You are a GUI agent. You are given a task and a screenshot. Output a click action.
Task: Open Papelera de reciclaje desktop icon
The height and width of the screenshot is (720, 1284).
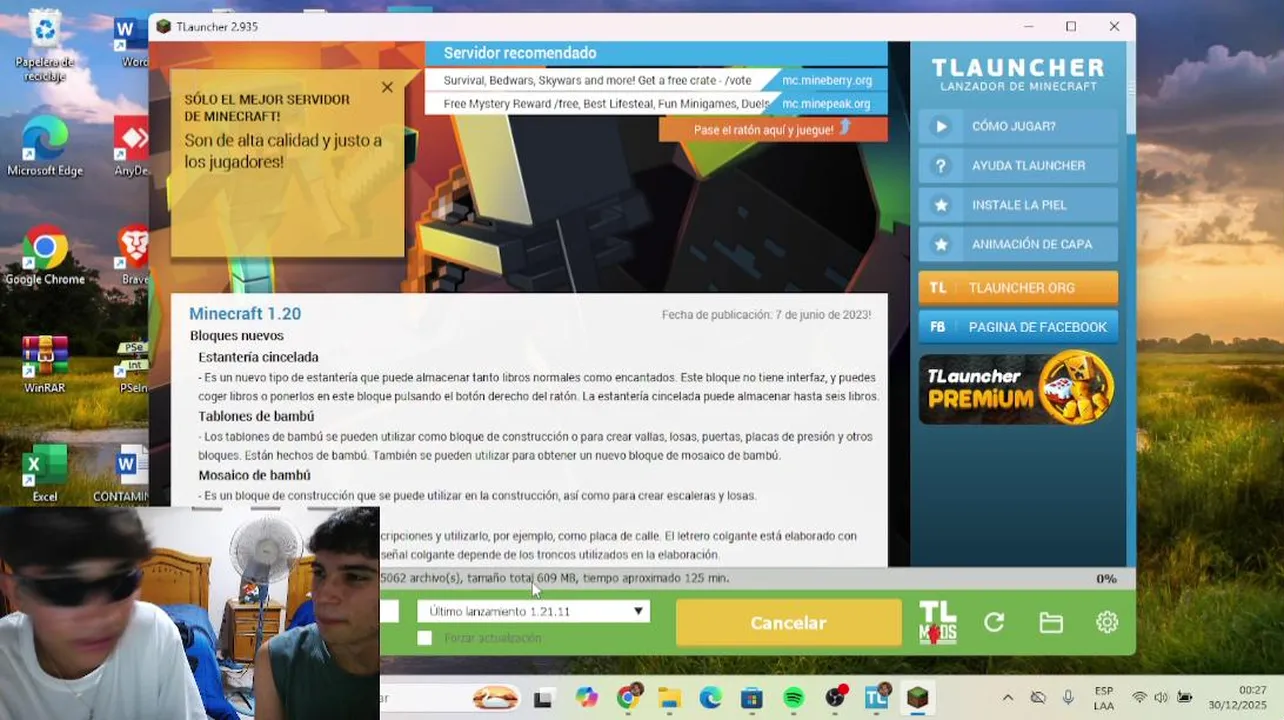coord(45,47)
